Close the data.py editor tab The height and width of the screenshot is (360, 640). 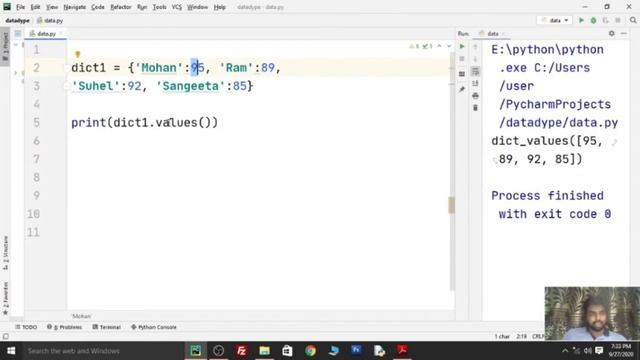click(x=61, y=34)
